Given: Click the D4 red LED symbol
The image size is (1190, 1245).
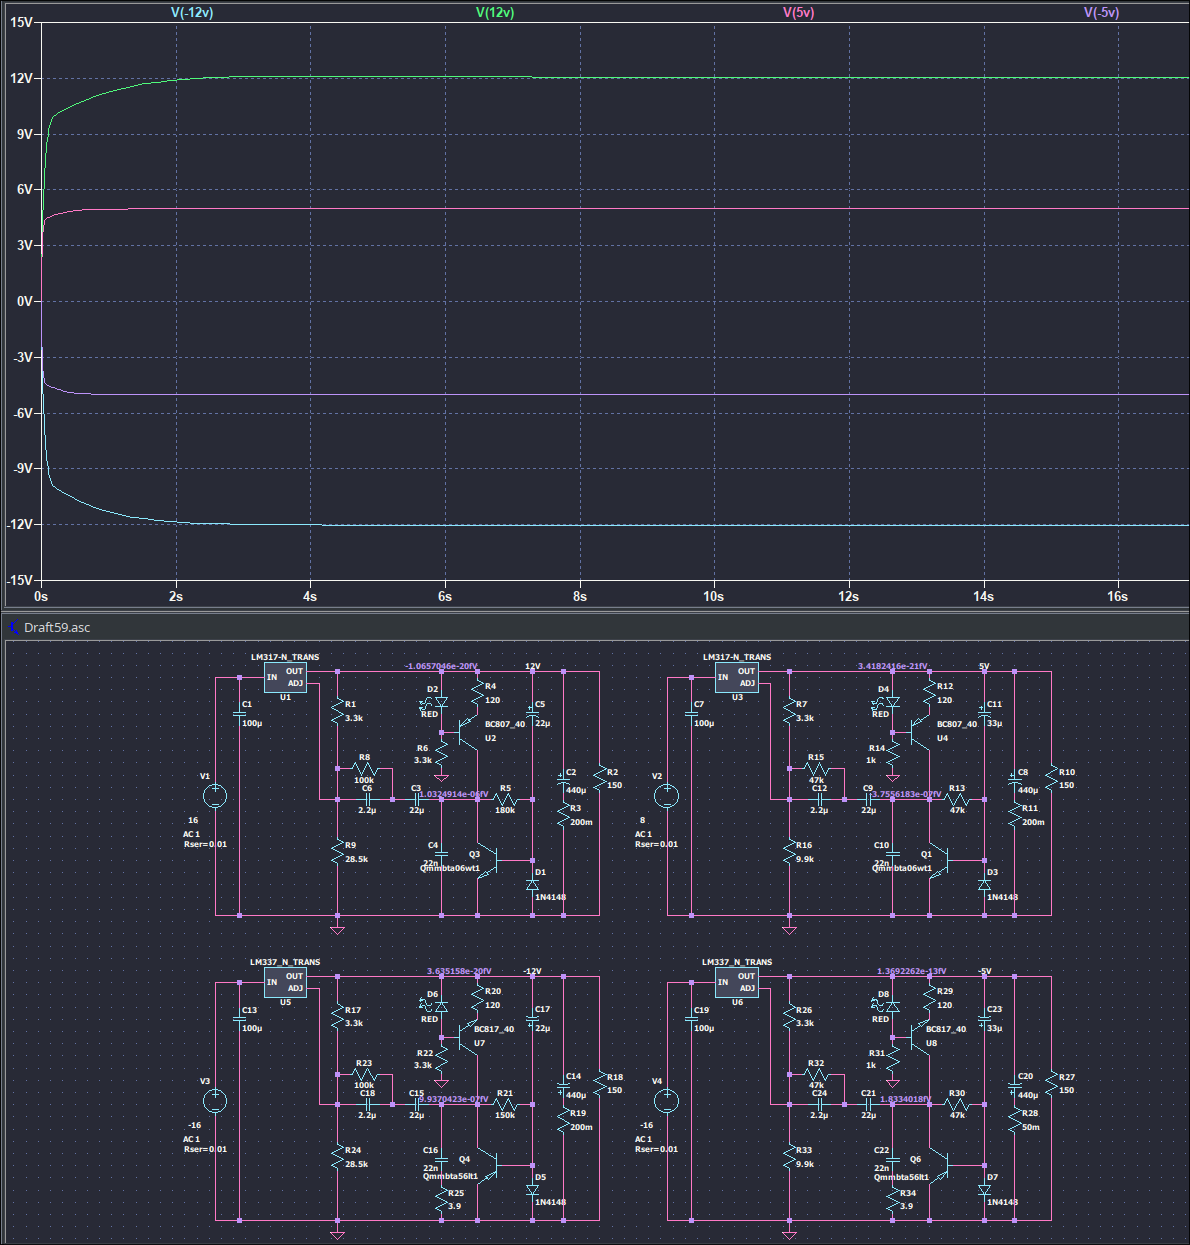Looking at the screenshot, I should coord(891,702).
